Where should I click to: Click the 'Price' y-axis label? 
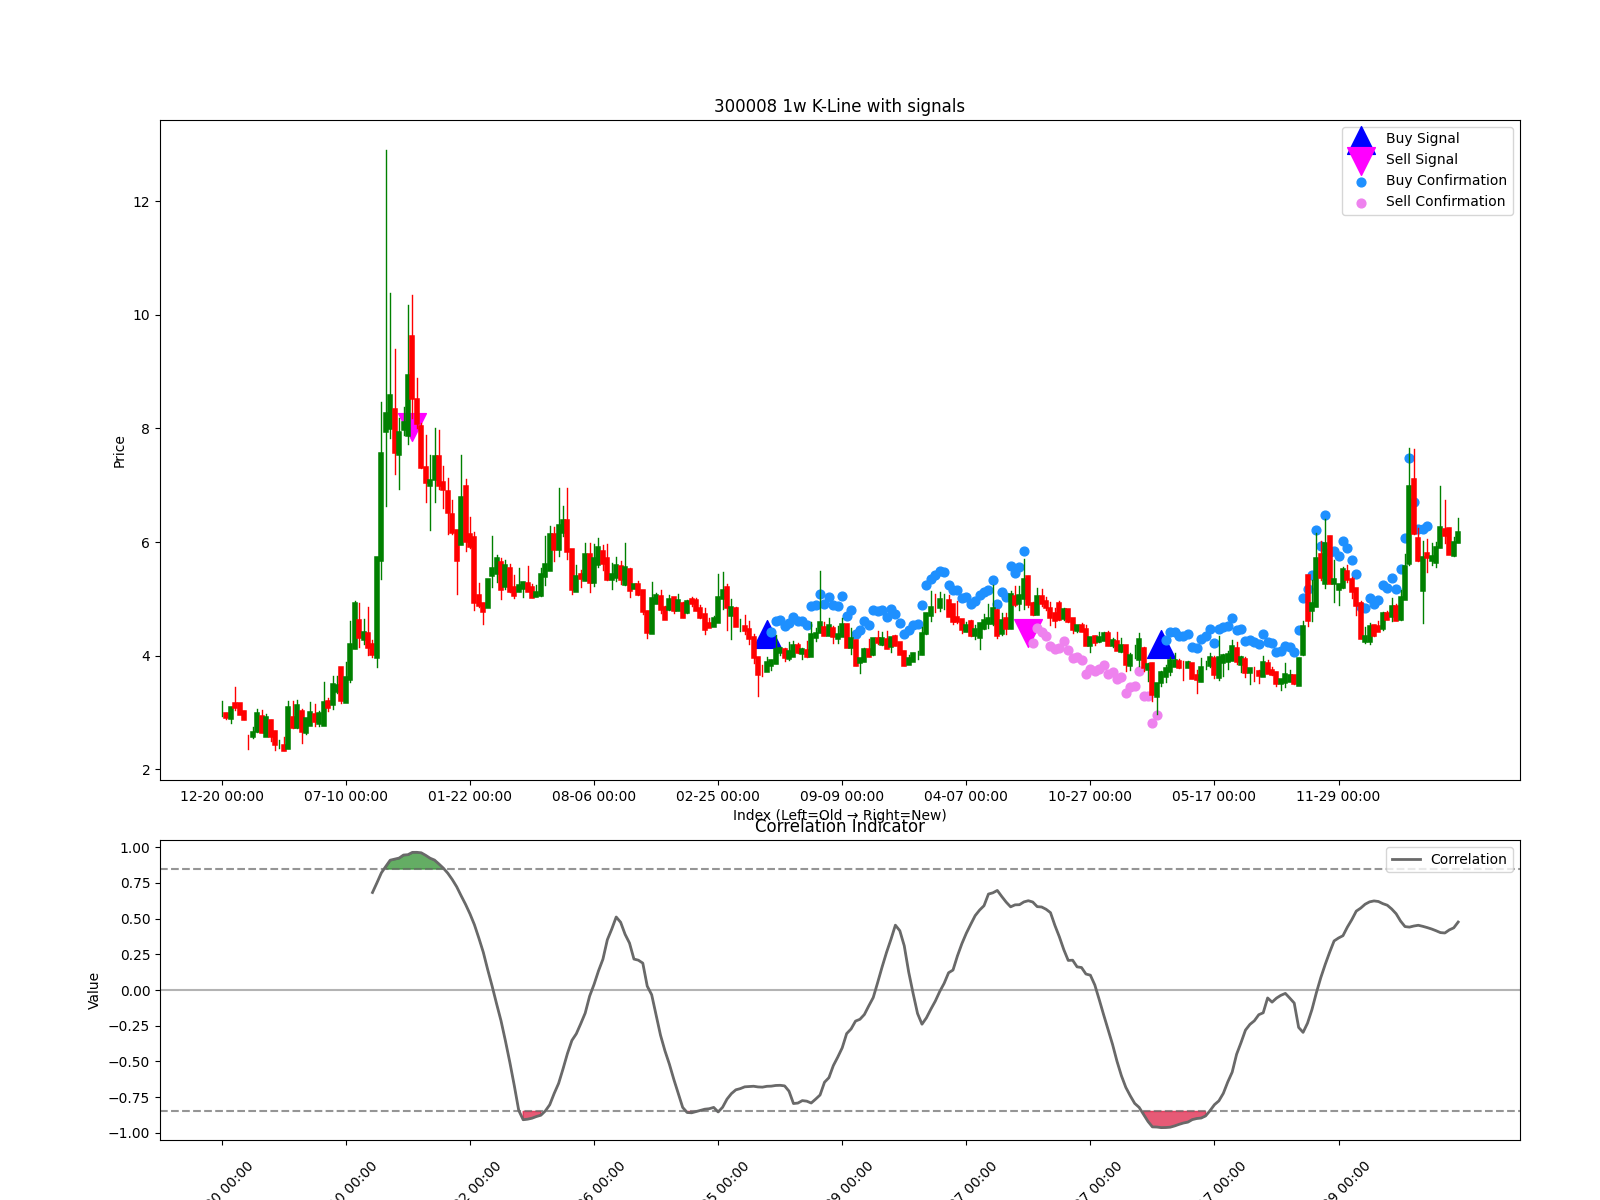[x=119, y=452]
